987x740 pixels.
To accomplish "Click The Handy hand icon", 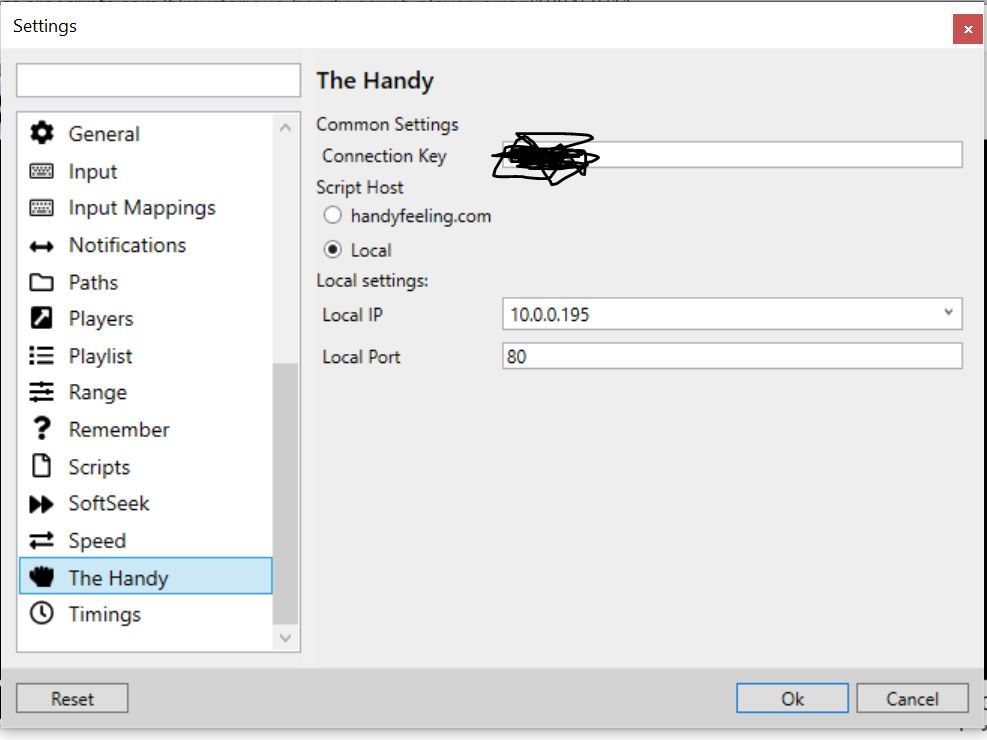I will click(42, 576).
